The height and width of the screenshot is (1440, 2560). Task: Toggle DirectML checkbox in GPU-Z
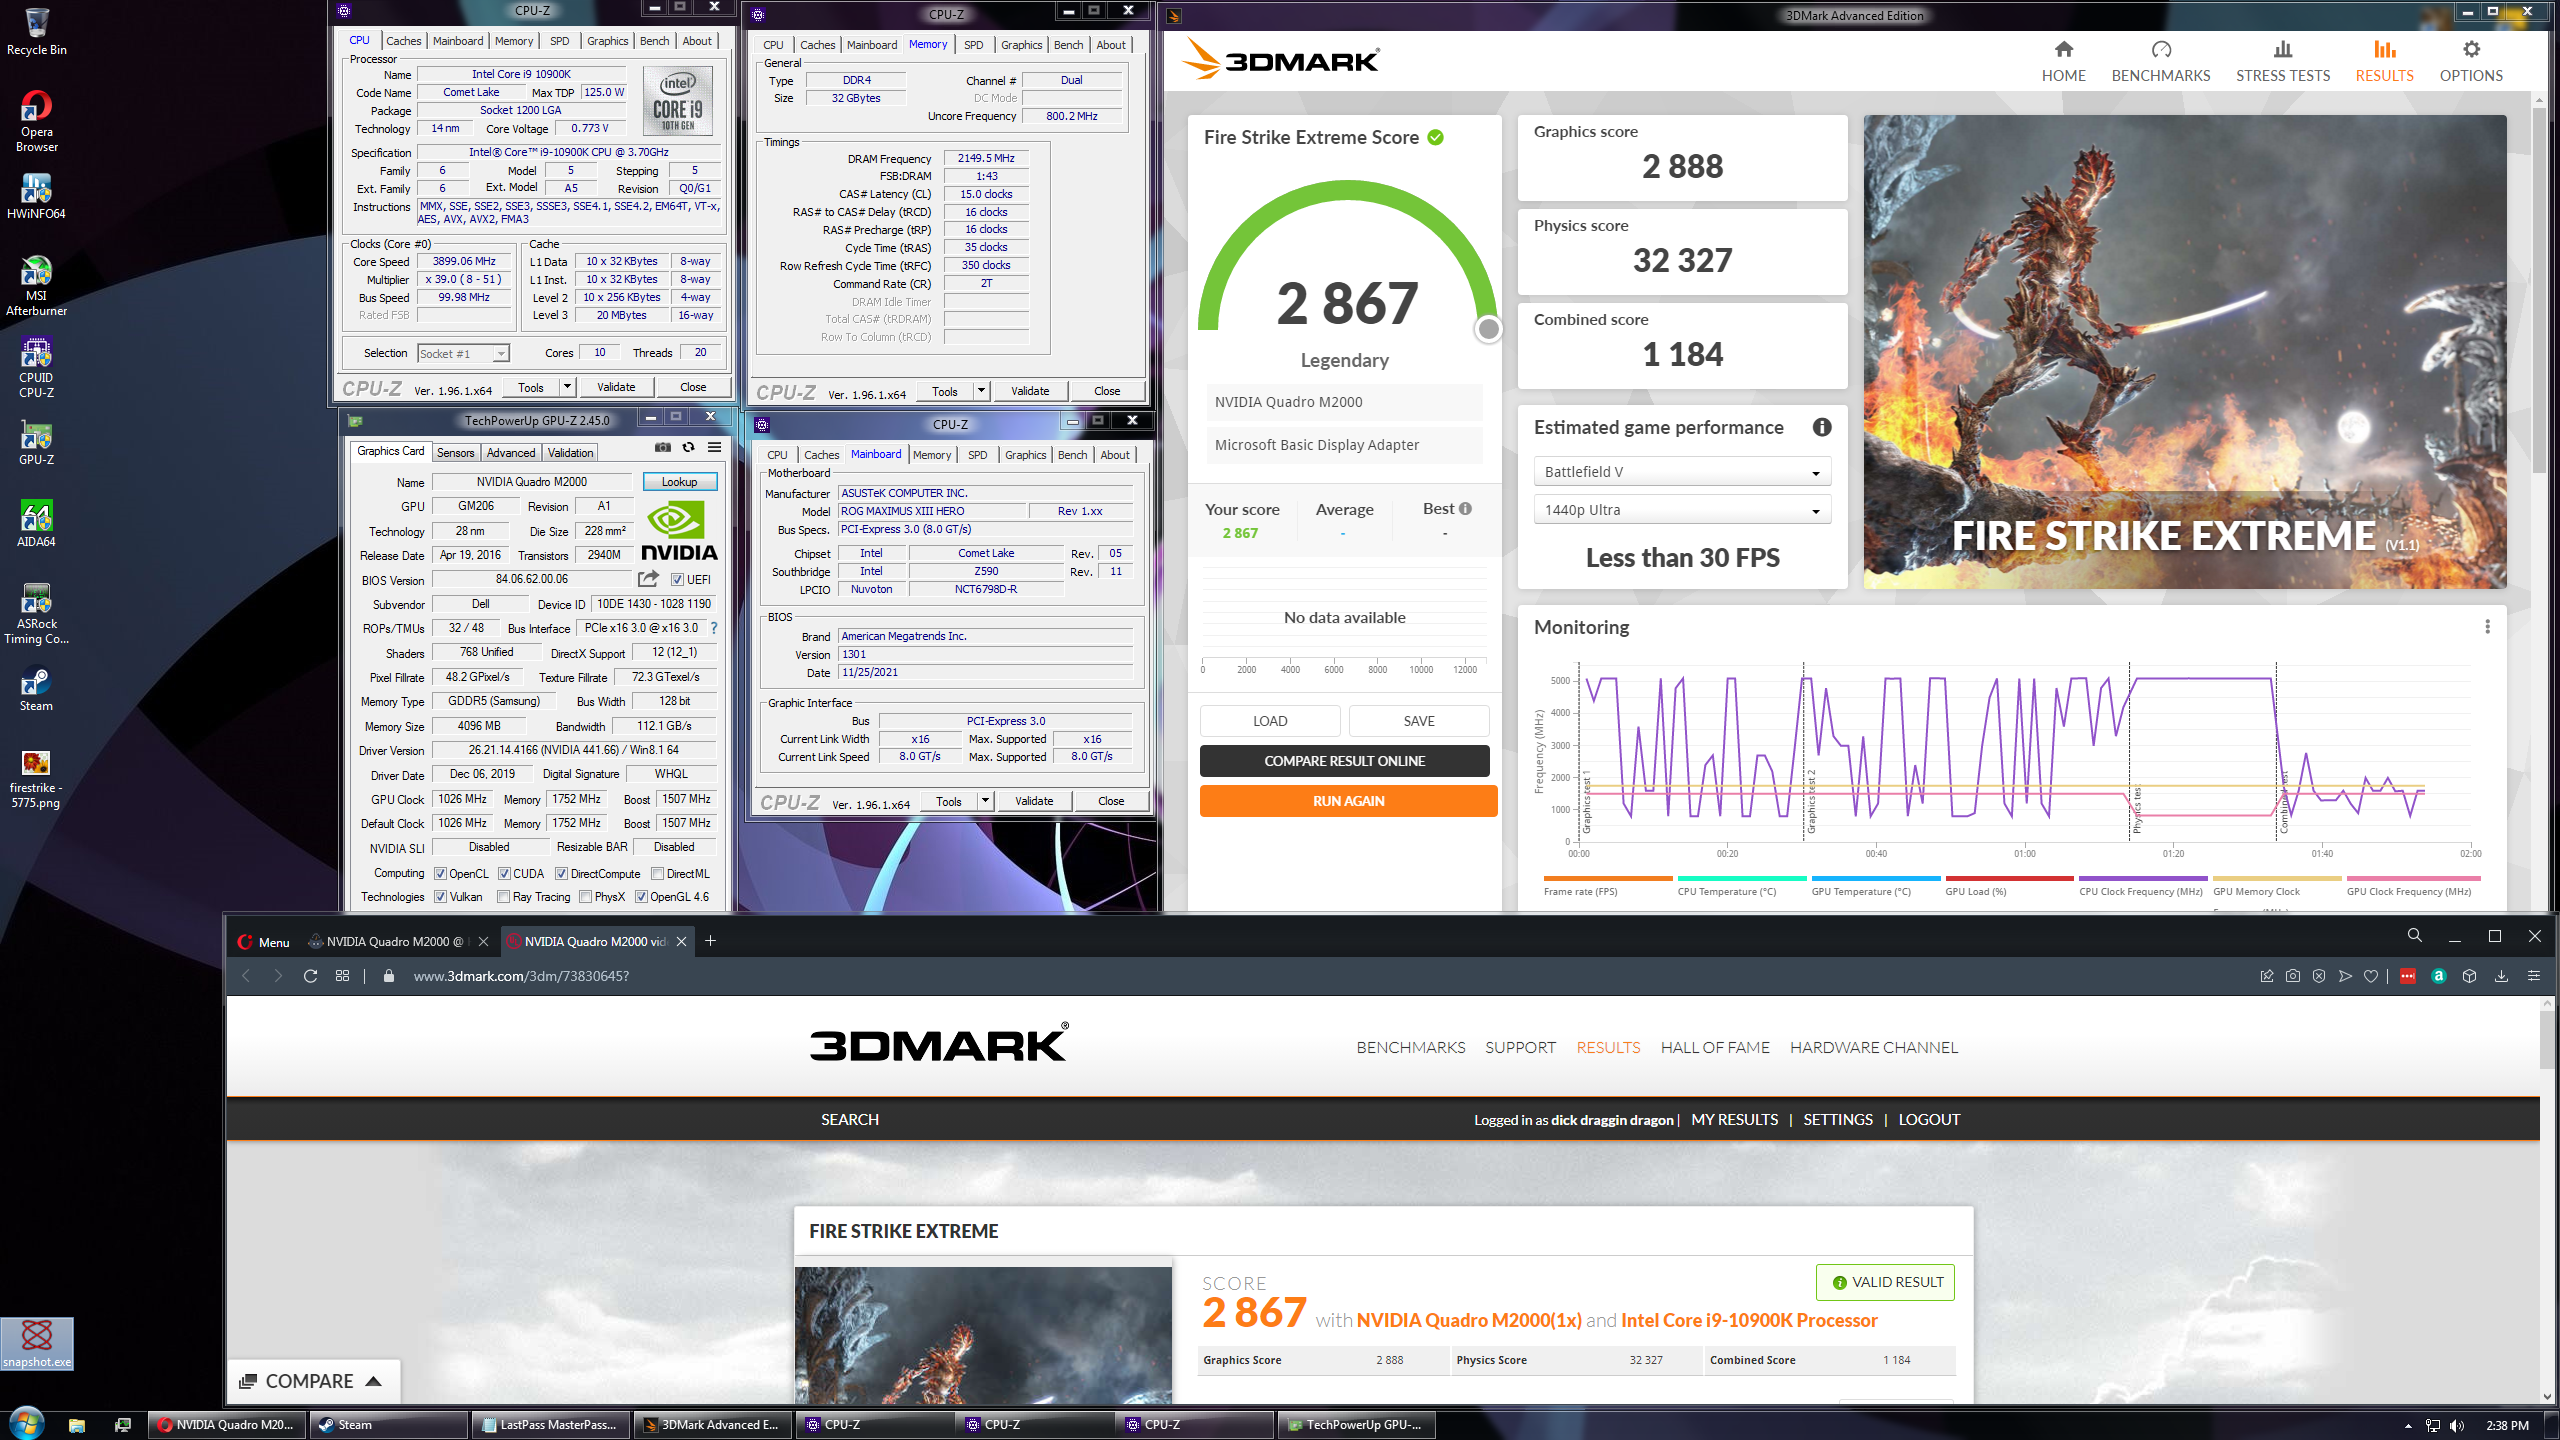click(x=657, y=874)
